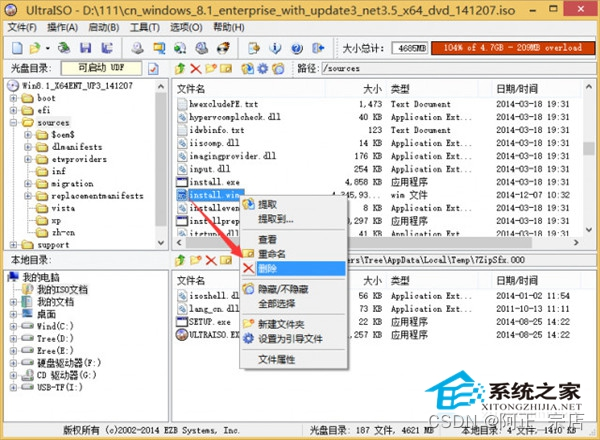
Task: Click the red X icon in local pane toolbar
Action: coord(211,260)
